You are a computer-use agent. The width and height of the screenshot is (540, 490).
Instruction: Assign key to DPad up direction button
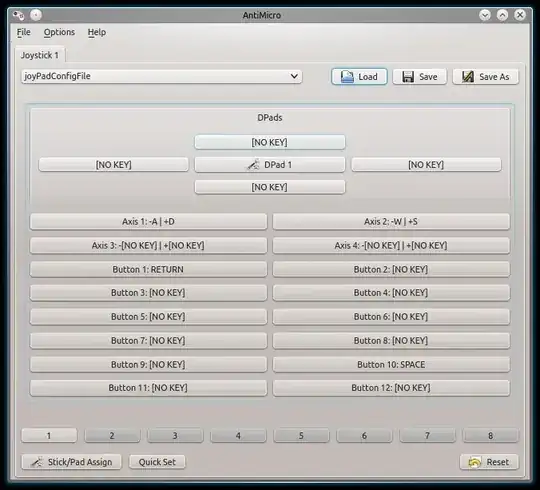tap(270, 142)
